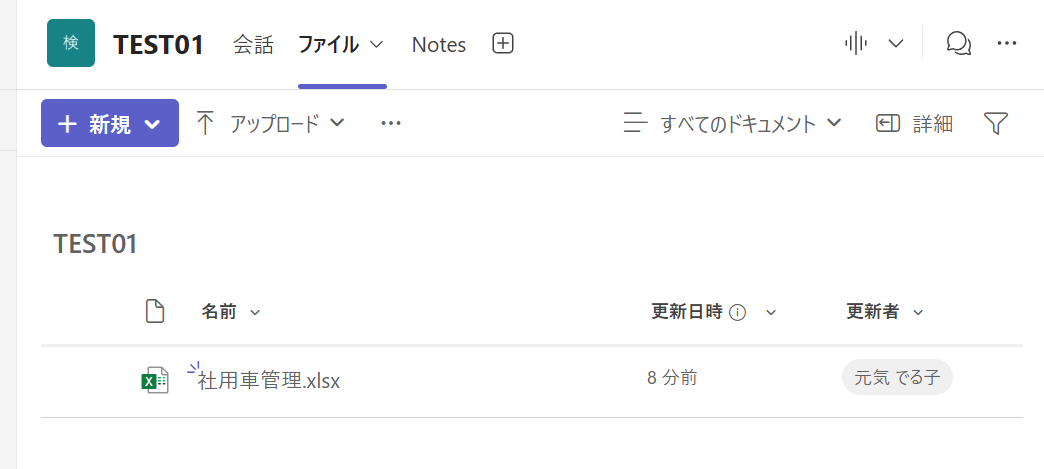Click the file type column header icon
This screenshot has width=1044, height=469.
[154, 311]
